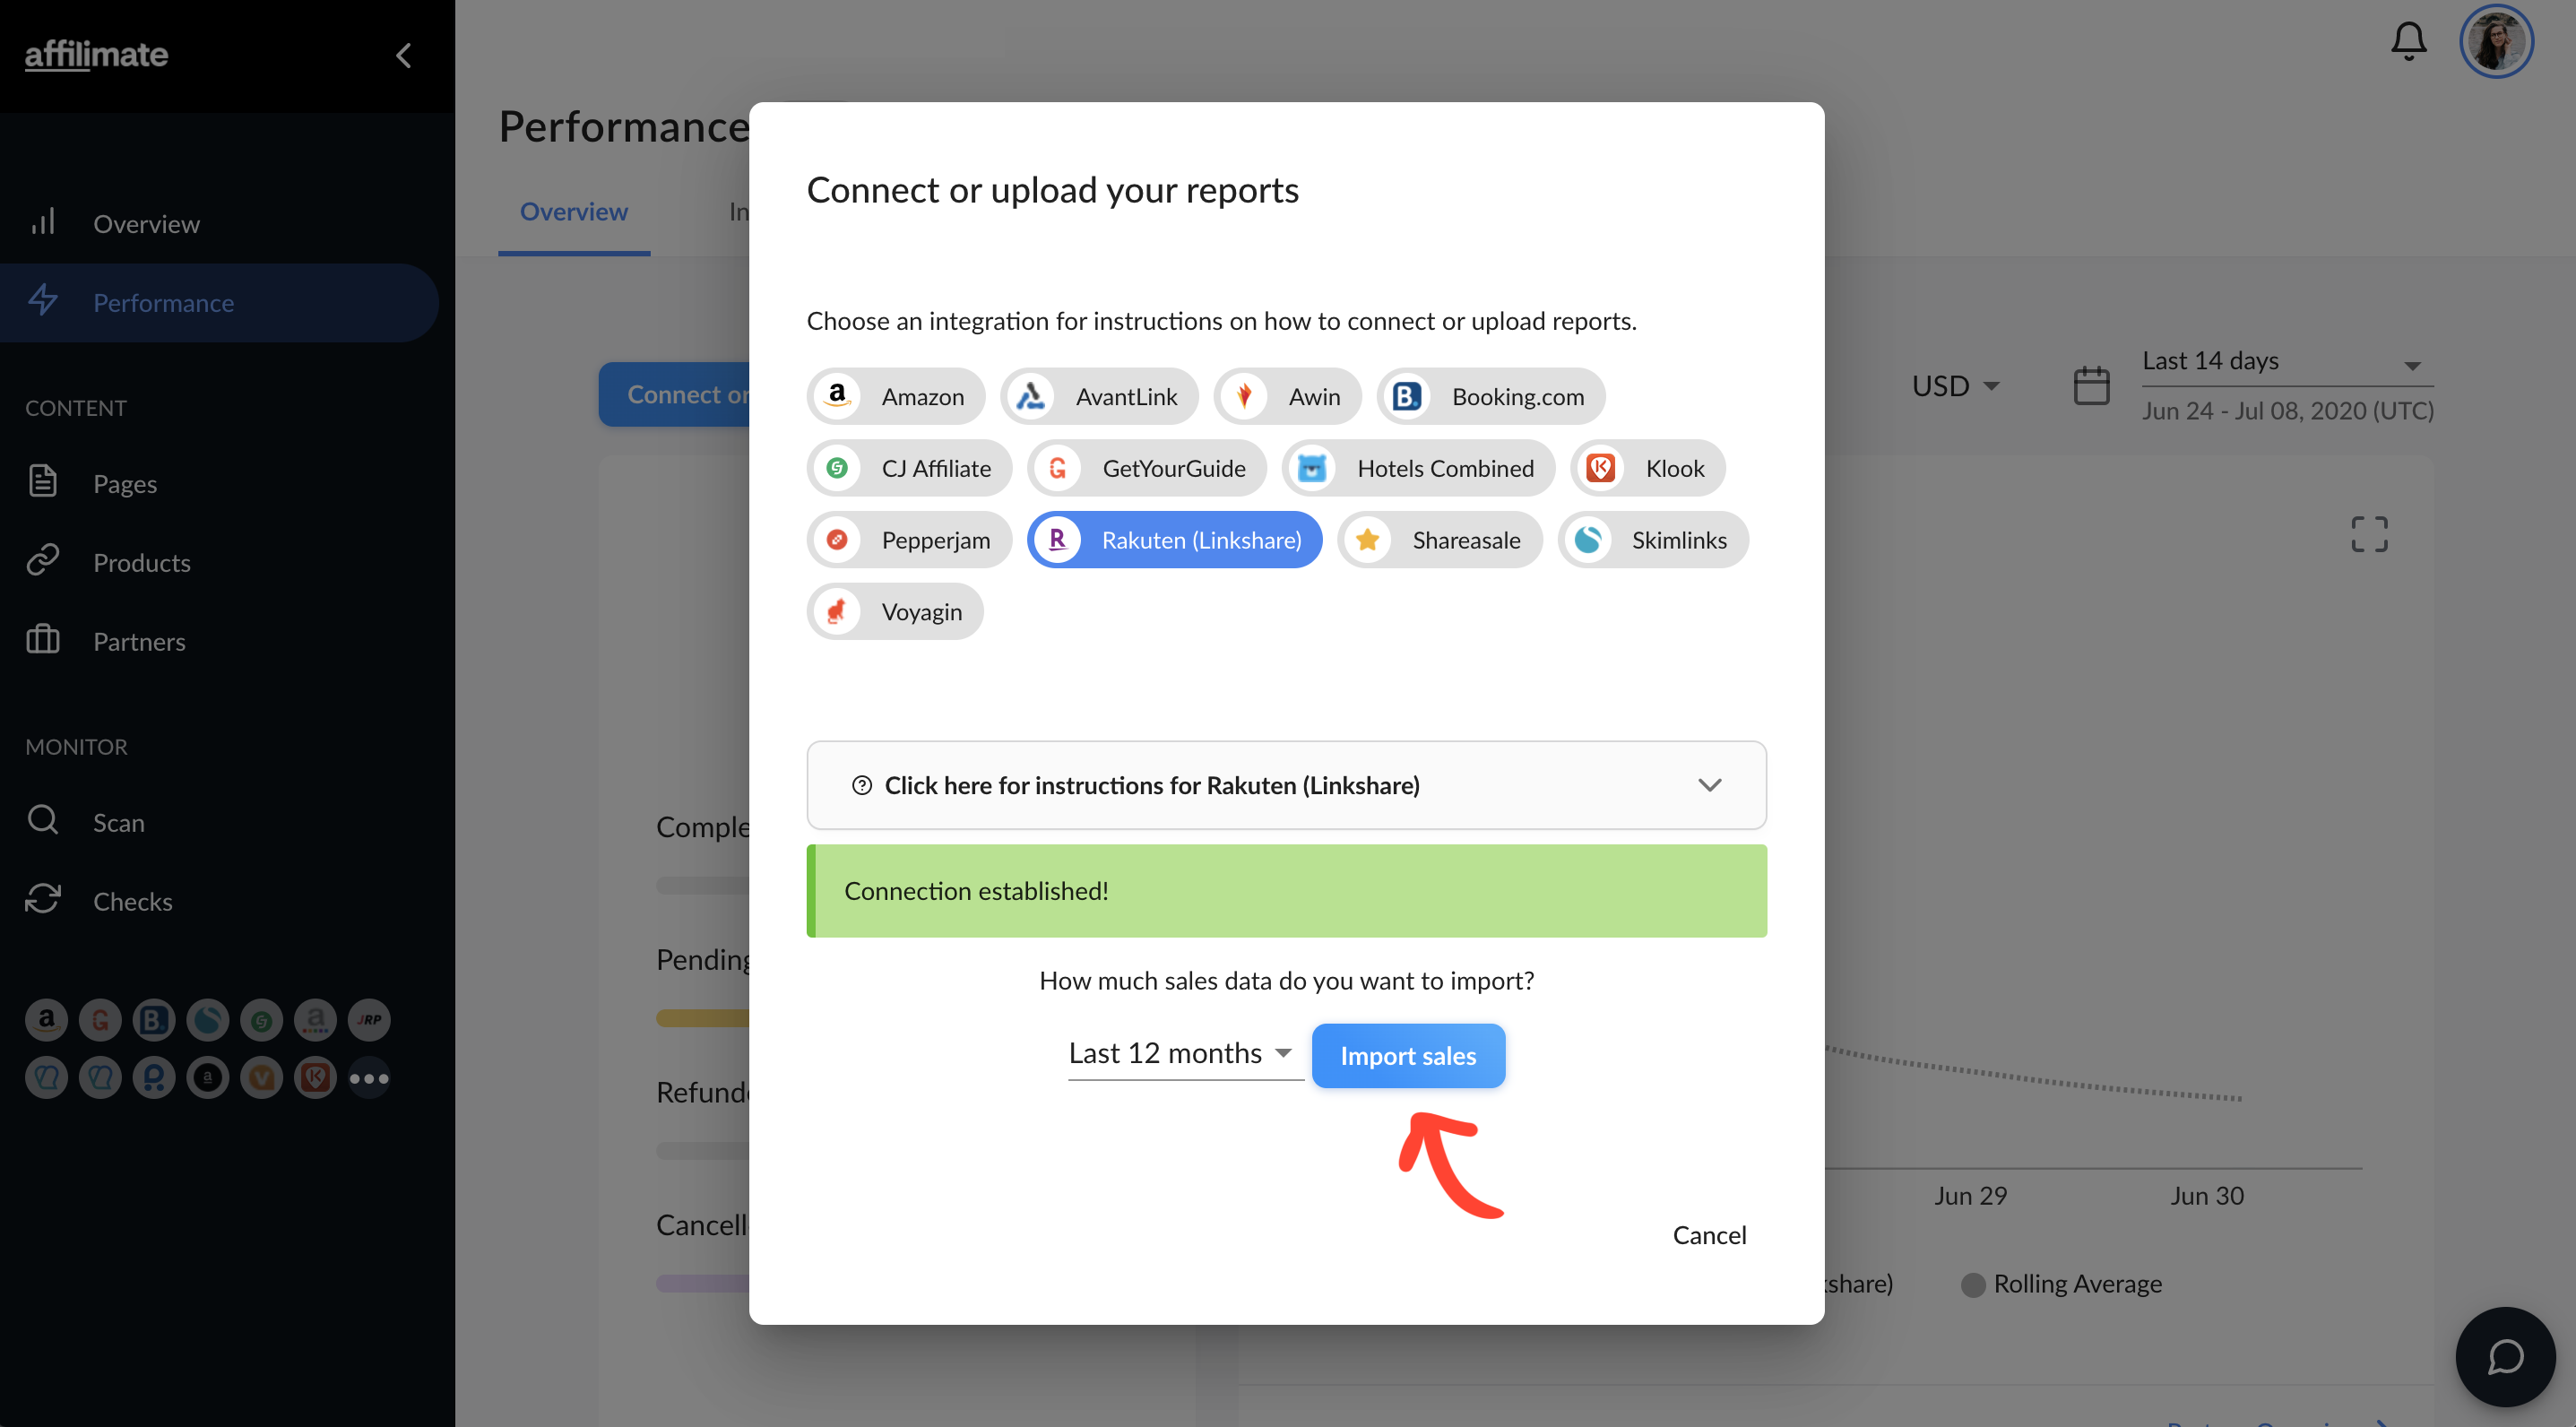Open the Last 12 months dropdown
Image resolution: width=2576 pixels, height=1427 pixels.
pos(1185,1053)
